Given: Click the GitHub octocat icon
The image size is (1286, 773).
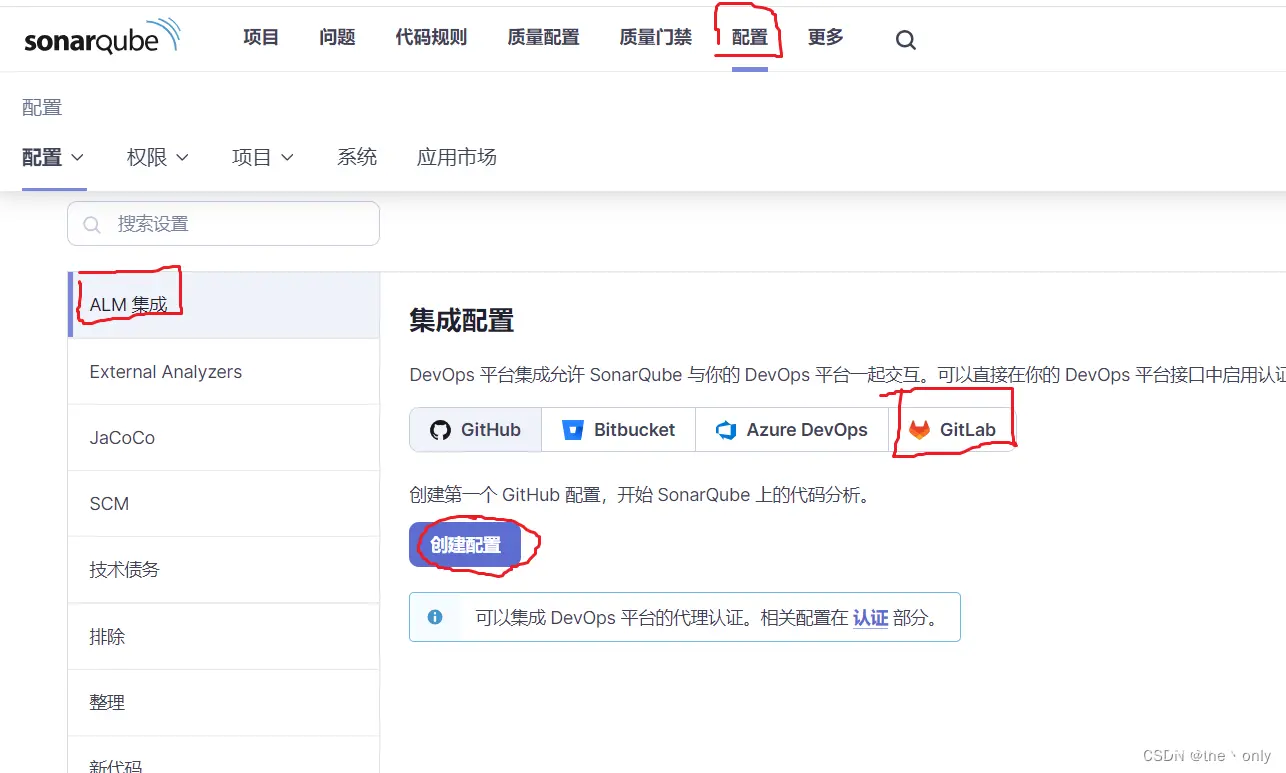Looking at the screenshot, I should point(440,430).
